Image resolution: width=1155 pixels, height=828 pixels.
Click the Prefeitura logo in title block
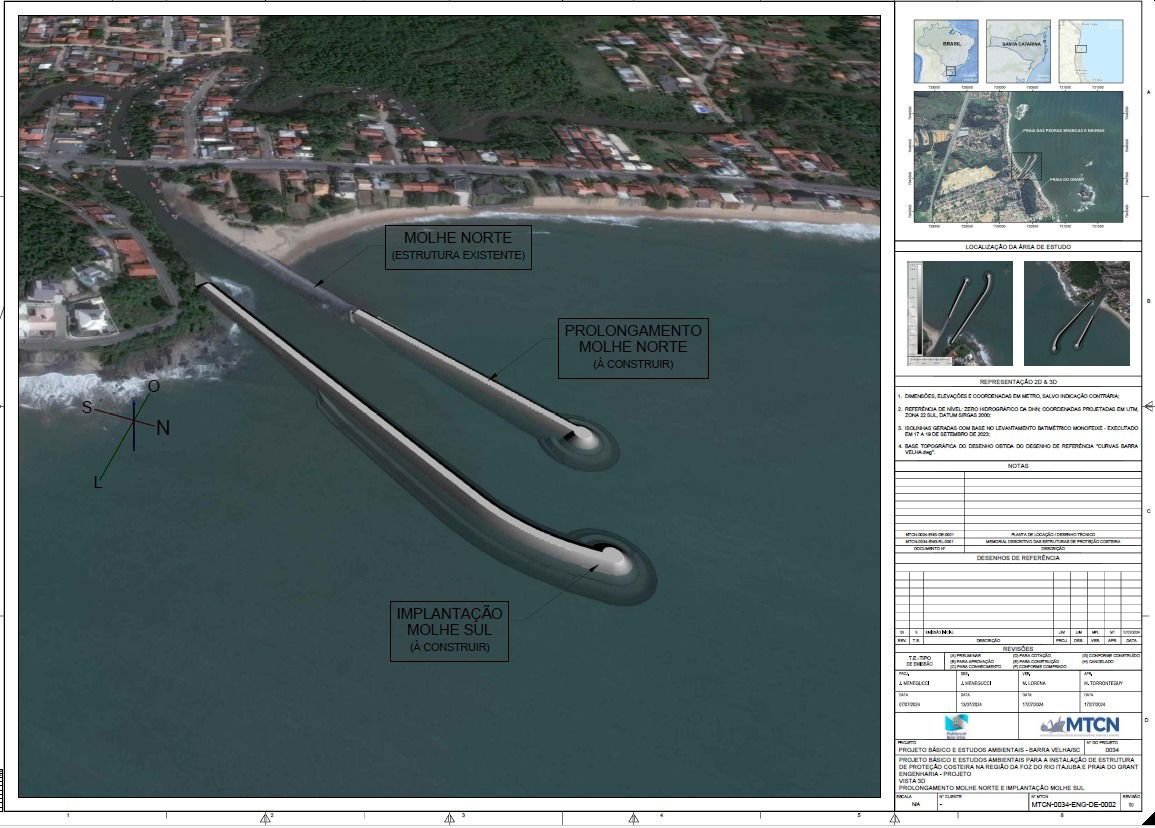957,726
